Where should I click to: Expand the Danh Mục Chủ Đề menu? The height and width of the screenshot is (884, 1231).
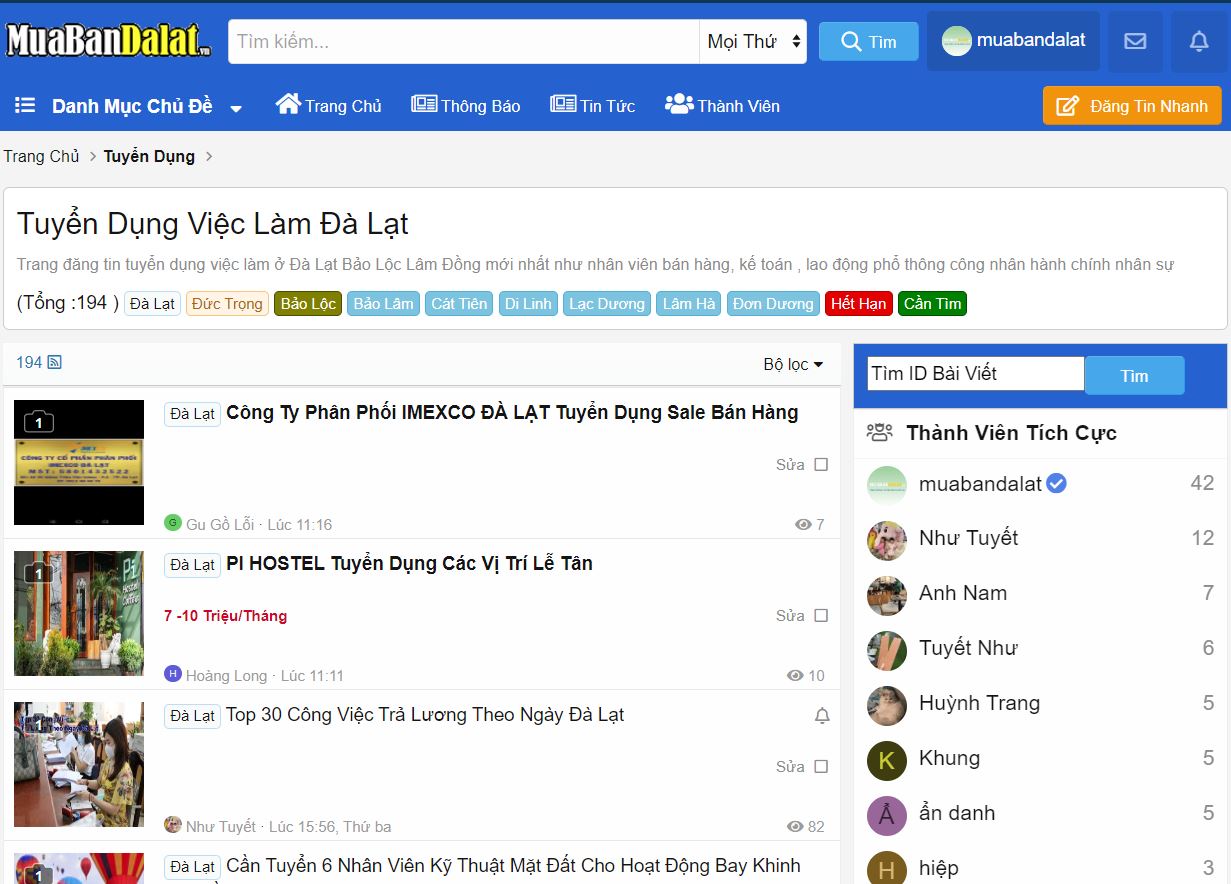click(130, 106)
